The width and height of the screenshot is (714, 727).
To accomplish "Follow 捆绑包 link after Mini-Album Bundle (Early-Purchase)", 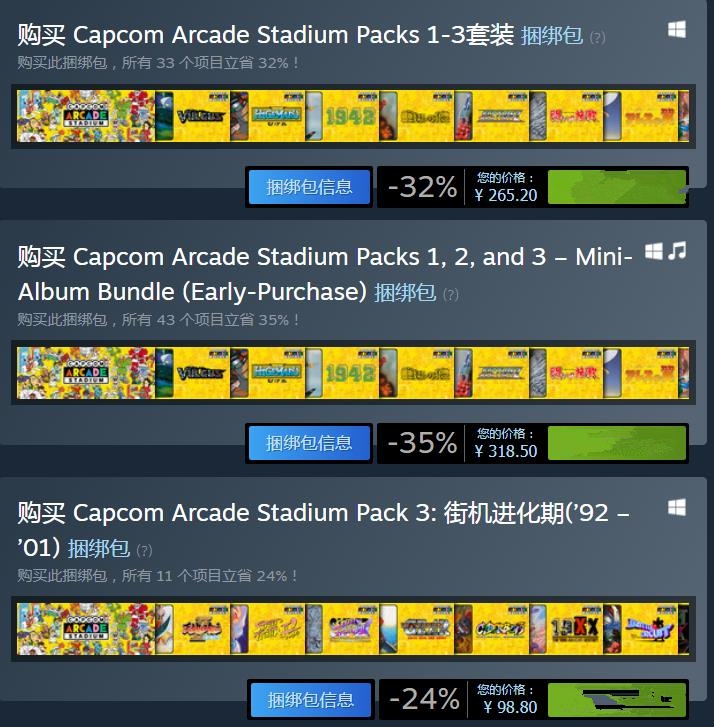I will (405, 293).
